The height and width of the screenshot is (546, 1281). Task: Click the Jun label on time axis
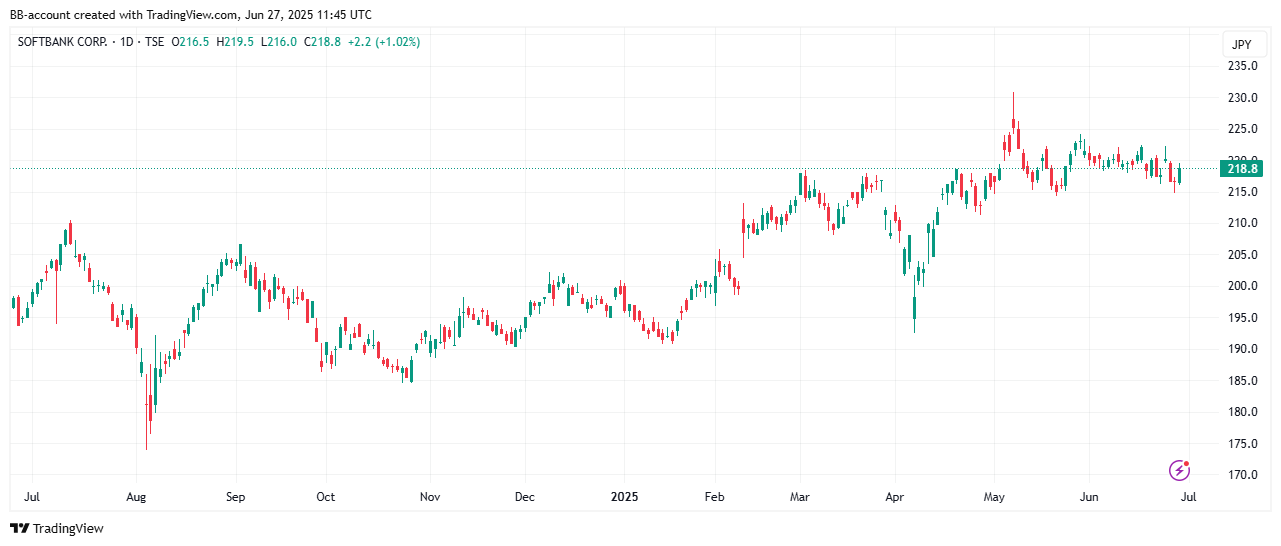(1090, 496)
